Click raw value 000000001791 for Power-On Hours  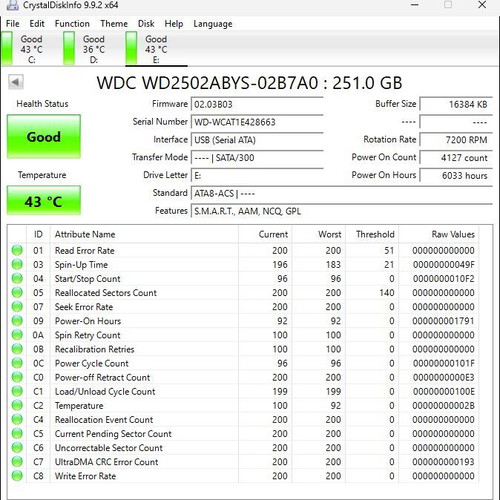pos(443,321)
